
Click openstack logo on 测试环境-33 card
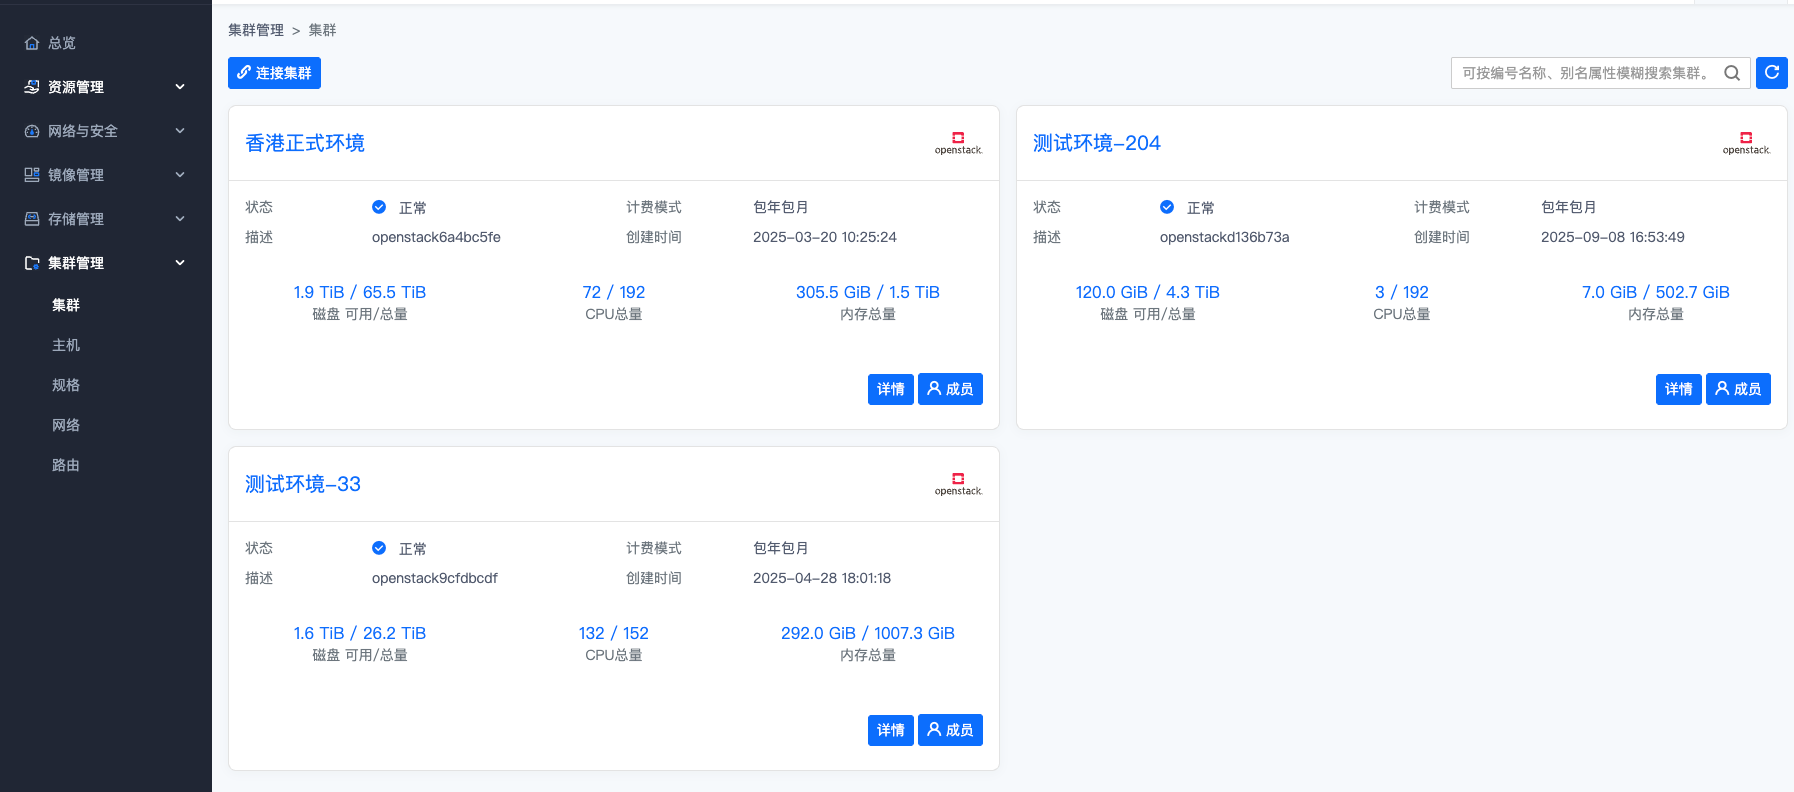coord(958,484)
